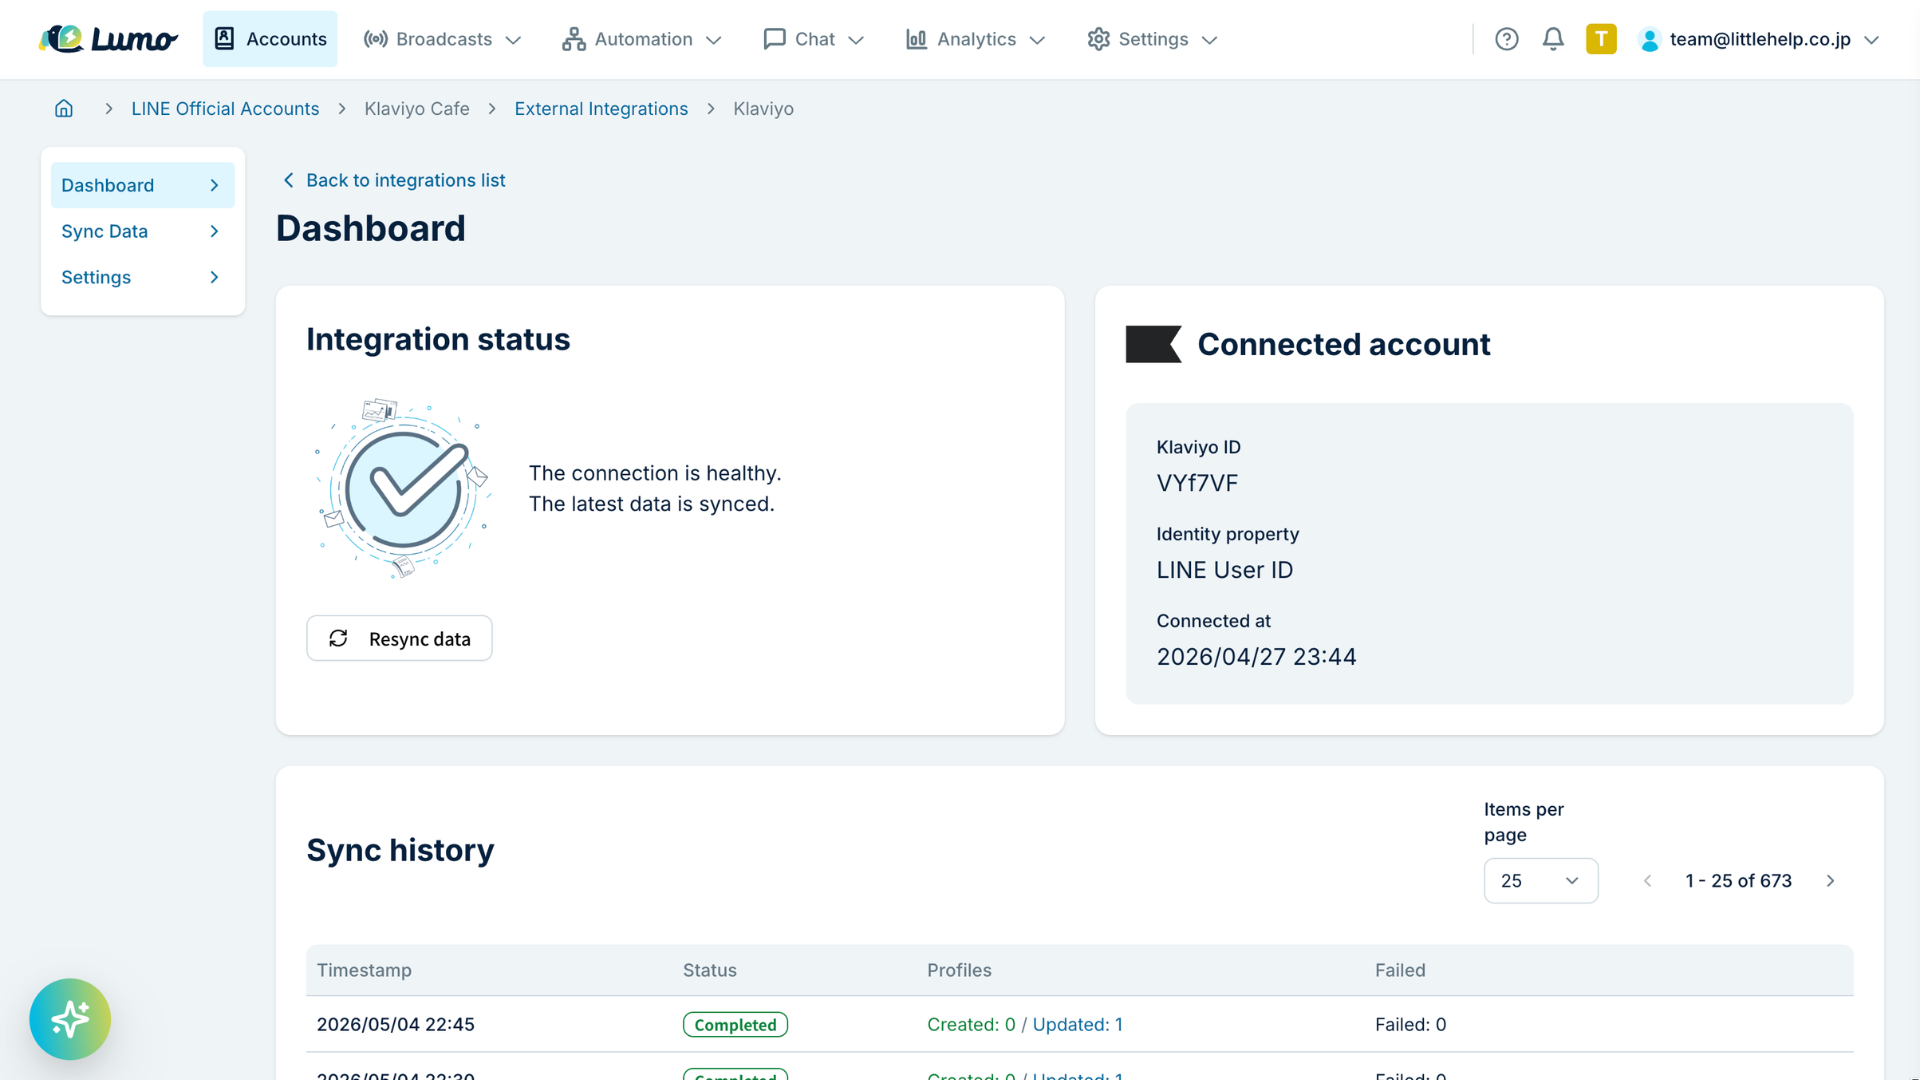This screenshot has height=1080, width=1920.
Task: Click the Lumo logo
Action: pos(108,39)
